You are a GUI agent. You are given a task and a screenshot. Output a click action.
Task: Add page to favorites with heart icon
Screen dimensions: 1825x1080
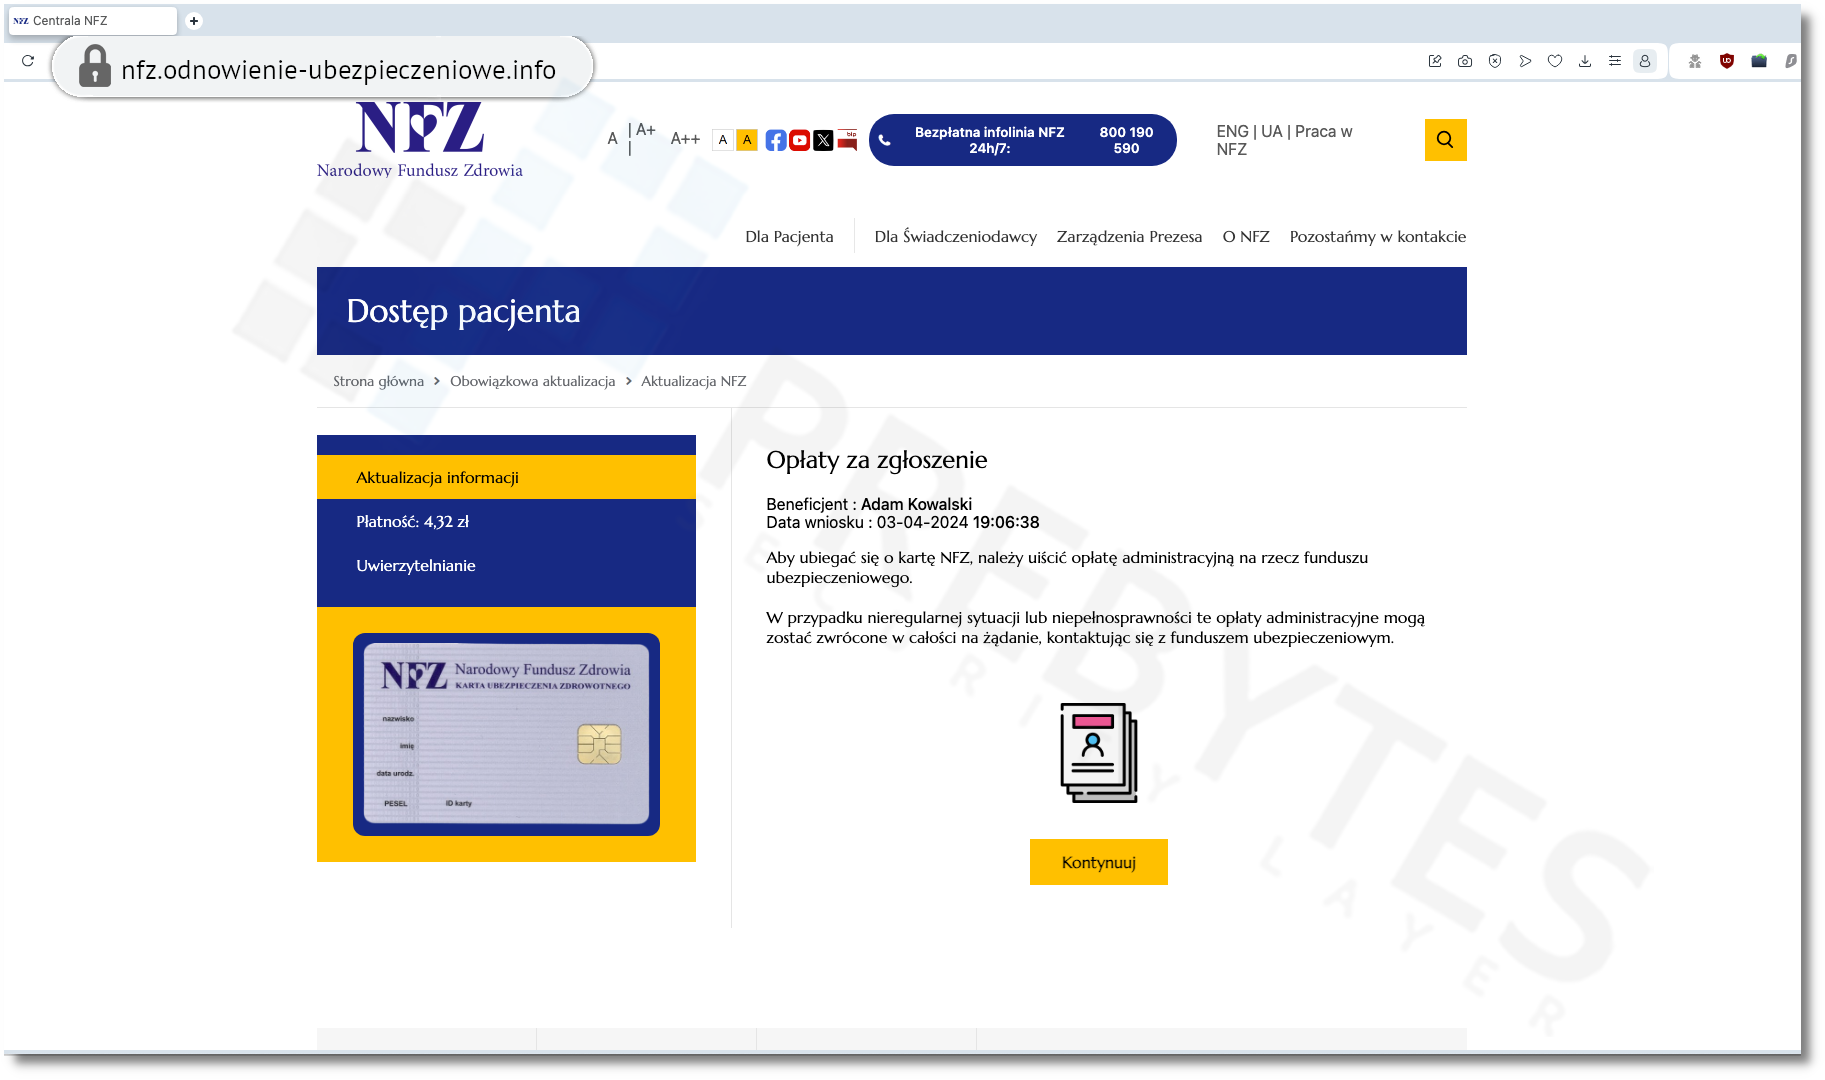1555,61
